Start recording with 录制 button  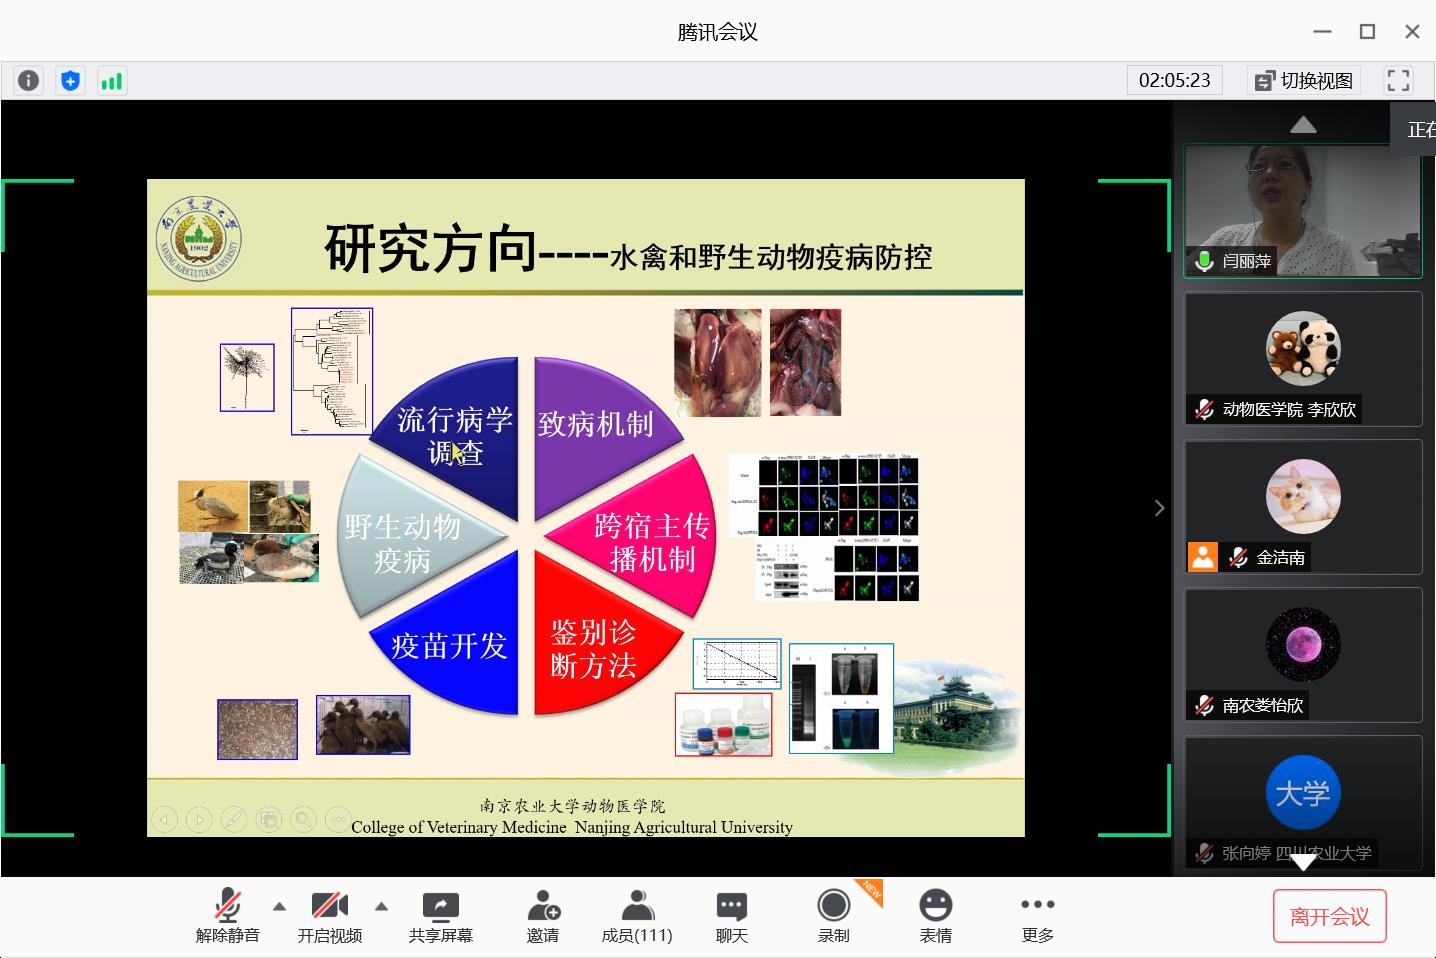833,916
